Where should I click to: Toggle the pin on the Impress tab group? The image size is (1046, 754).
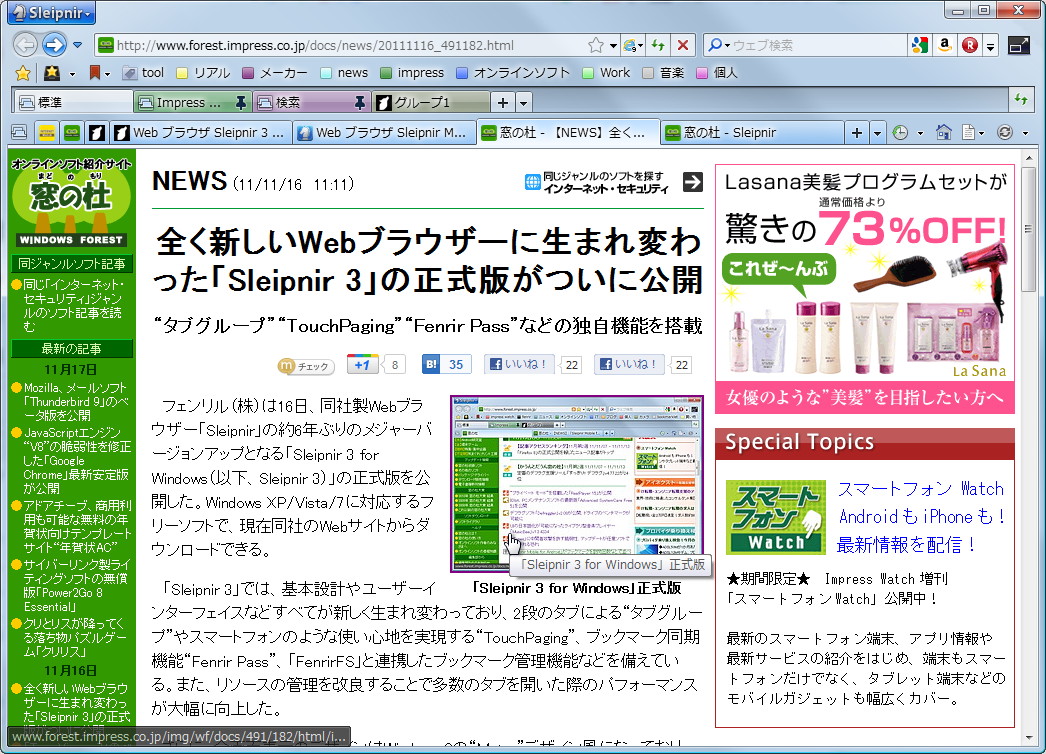pos(241,102)
